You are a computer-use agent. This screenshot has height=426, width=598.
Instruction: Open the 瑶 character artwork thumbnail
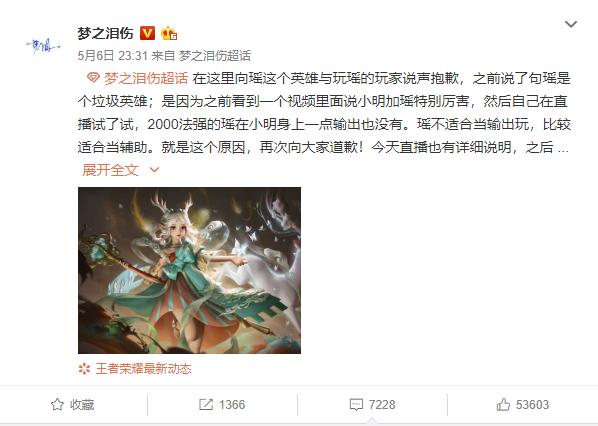(190, 270)
